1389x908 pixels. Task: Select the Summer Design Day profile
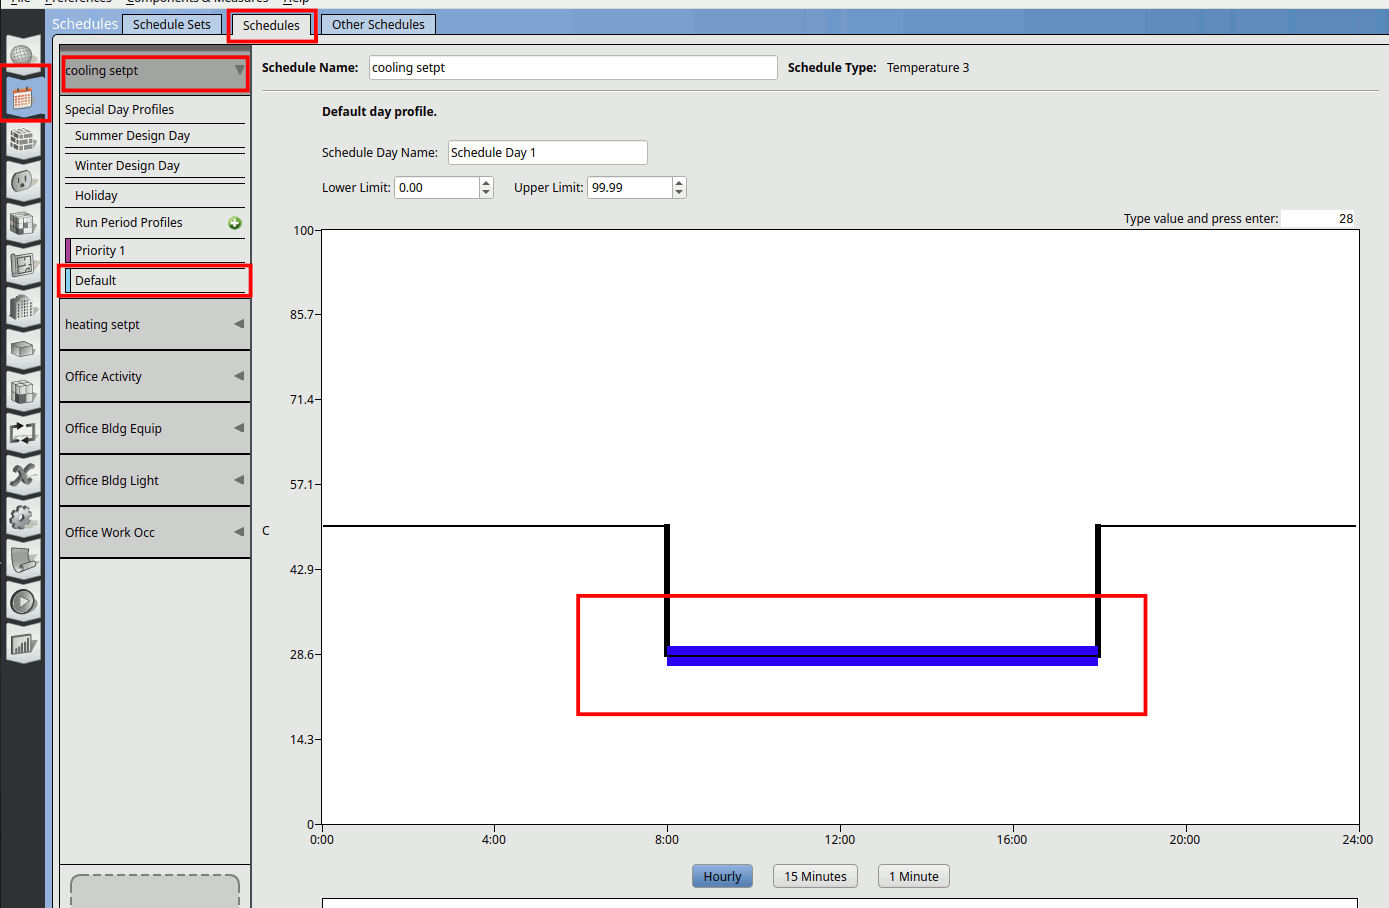(132, 136)
